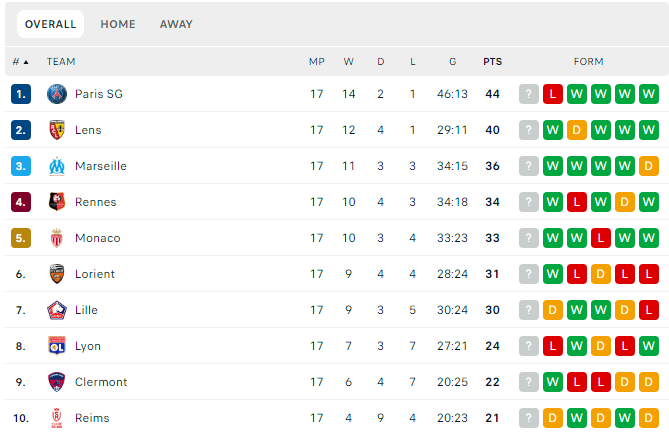The image size is (669, 434).
Task: Sort standings by PTS column header
Action: pos(492,62)
